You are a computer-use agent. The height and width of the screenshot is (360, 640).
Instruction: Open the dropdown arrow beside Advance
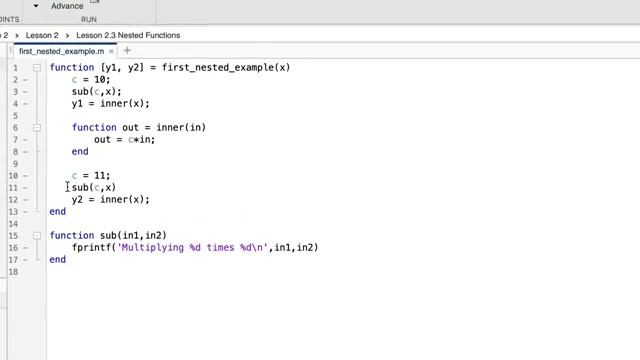click(x=36, y=6)
